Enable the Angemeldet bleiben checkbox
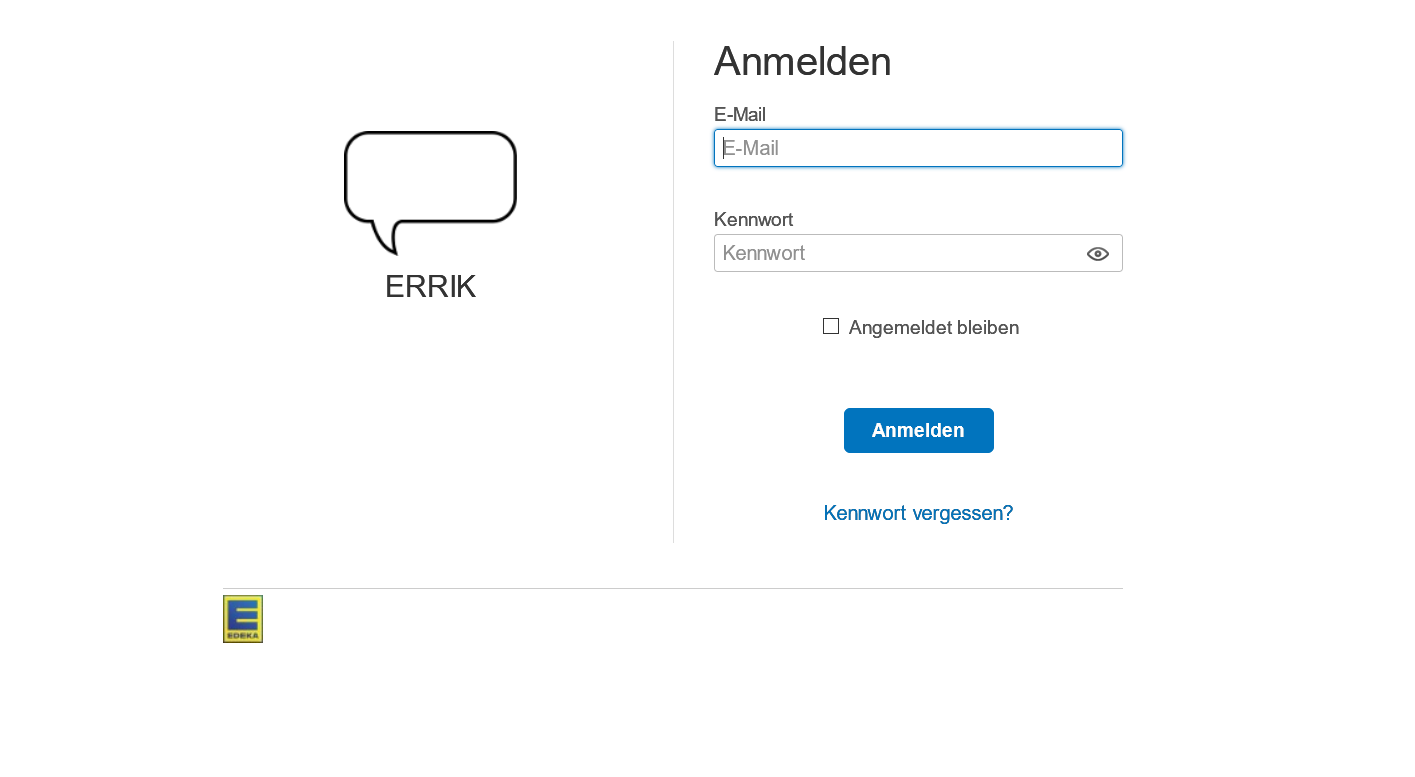This screenshot has height=777, width=1415. coord(831,326)
